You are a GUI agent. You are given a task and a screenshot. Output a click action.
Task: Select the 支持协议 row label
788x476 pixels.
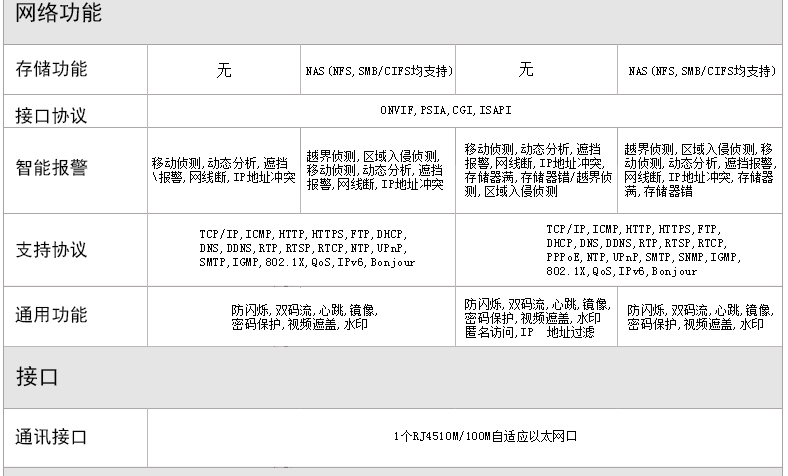[51, 249]
